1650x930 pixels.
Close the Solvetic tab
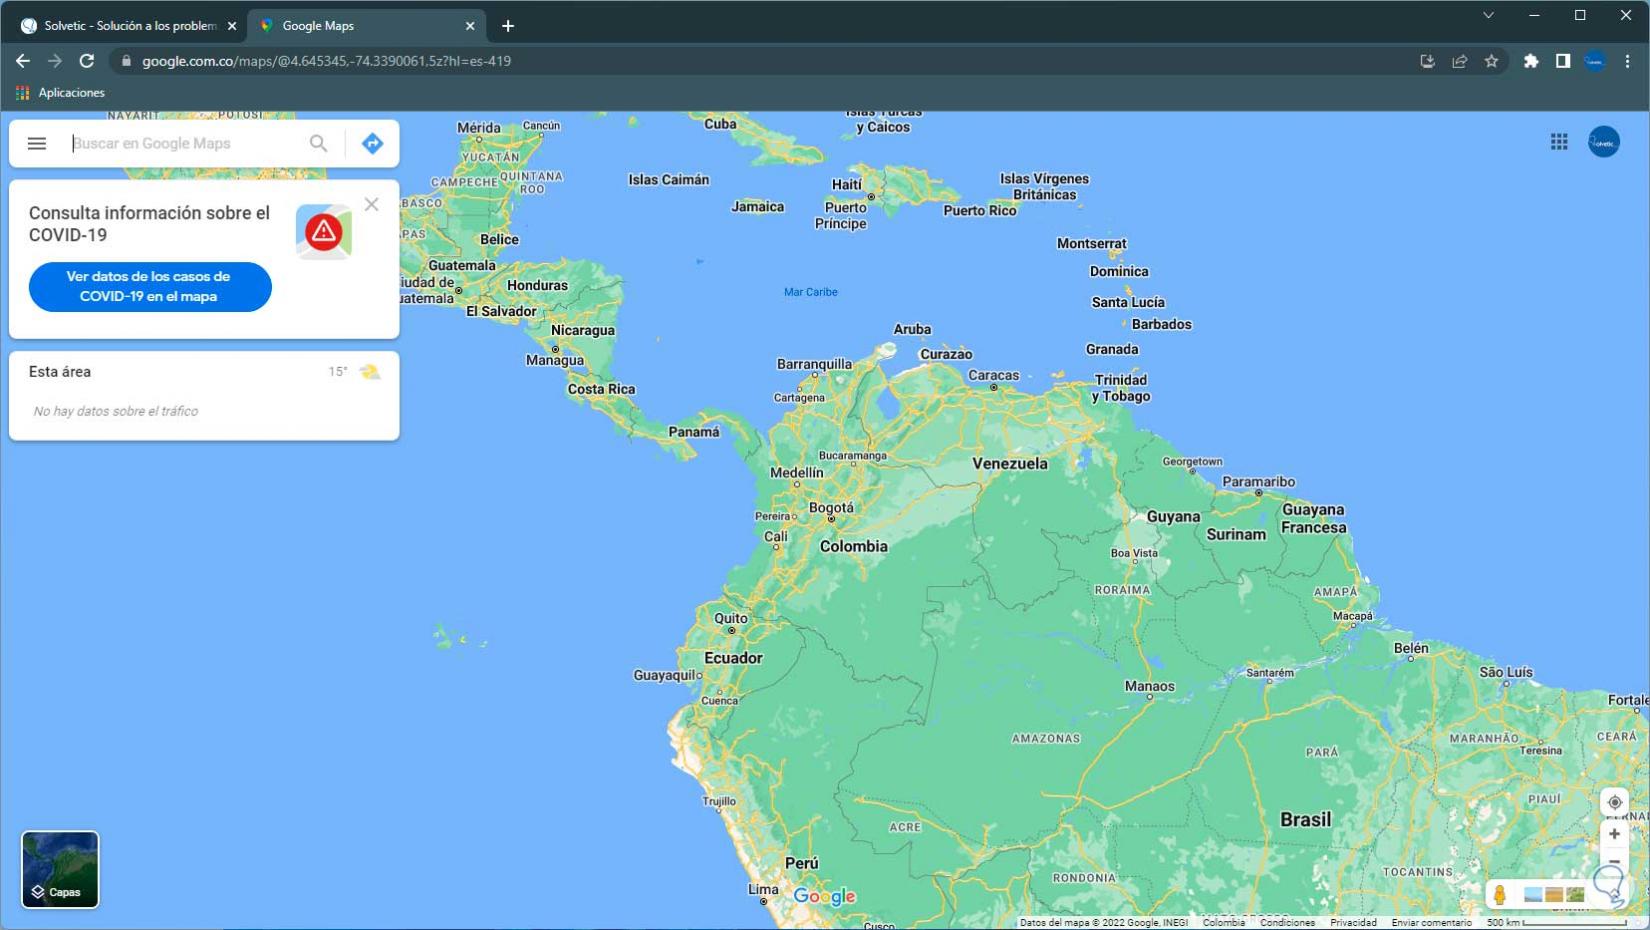click(232, 26)
